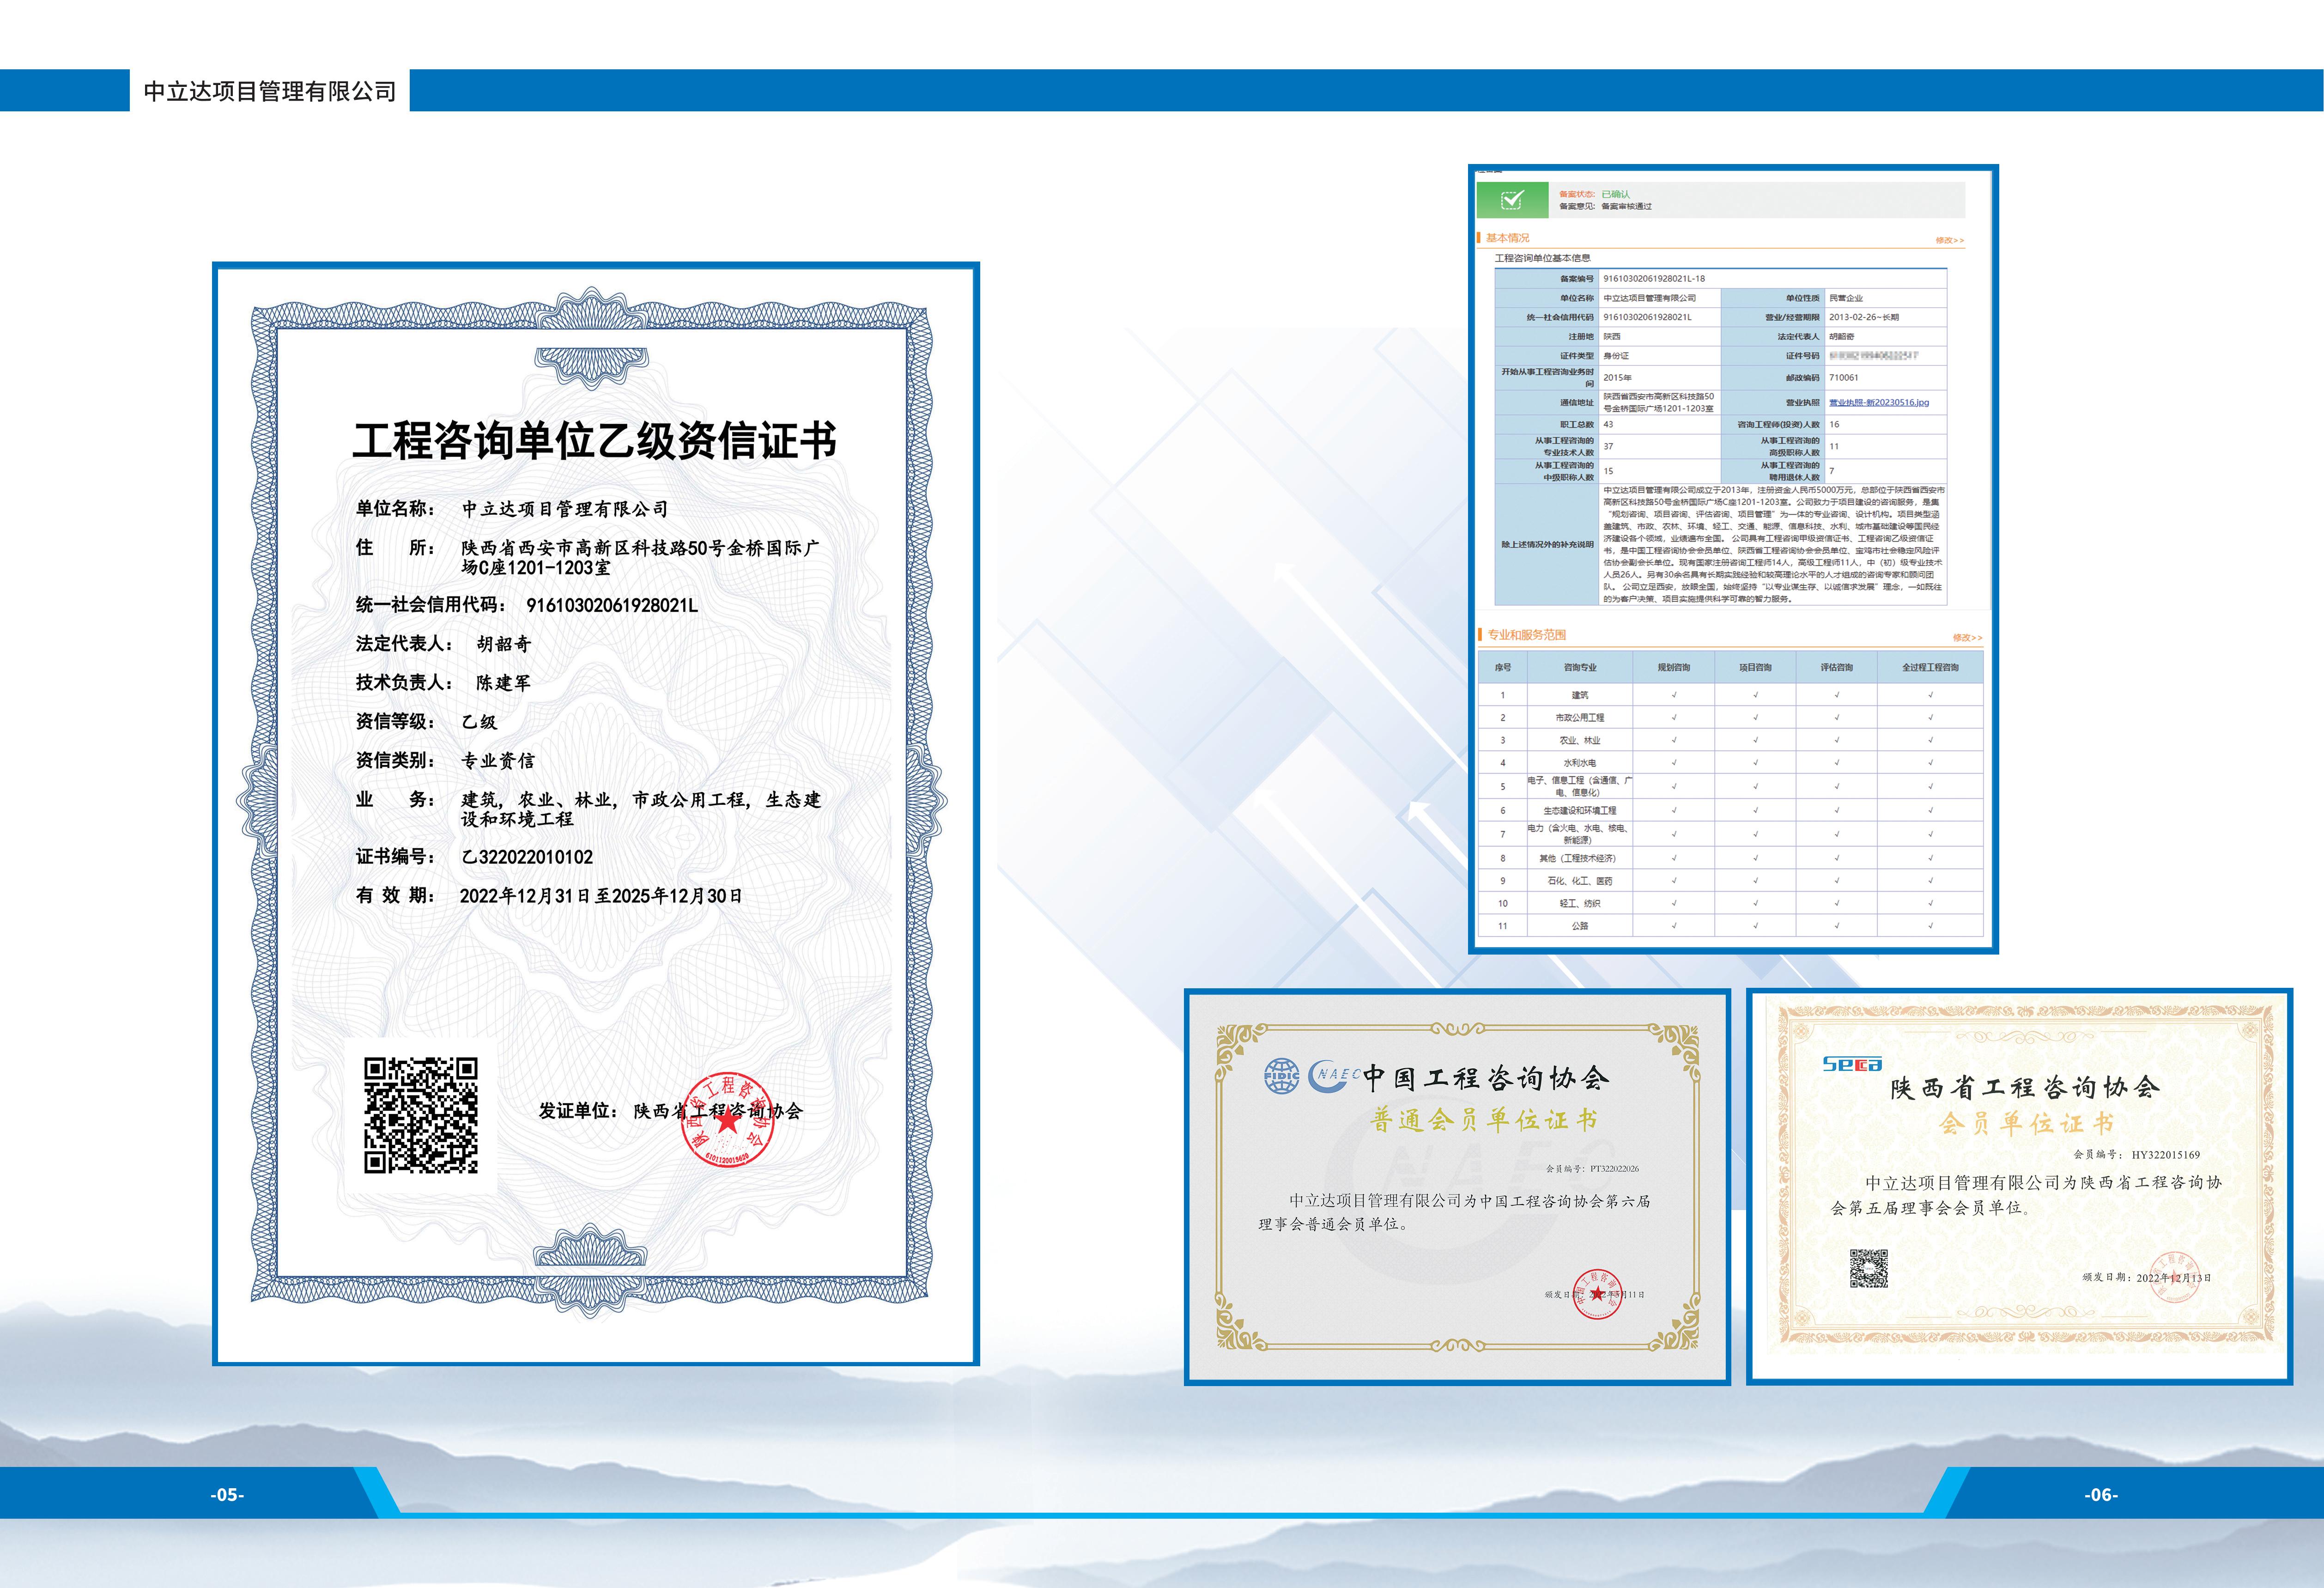This screenshot has width=2324, height=1588.
Task: Click the 2013-02-26~长期 cell
Action: click(x=1864, y=317)
